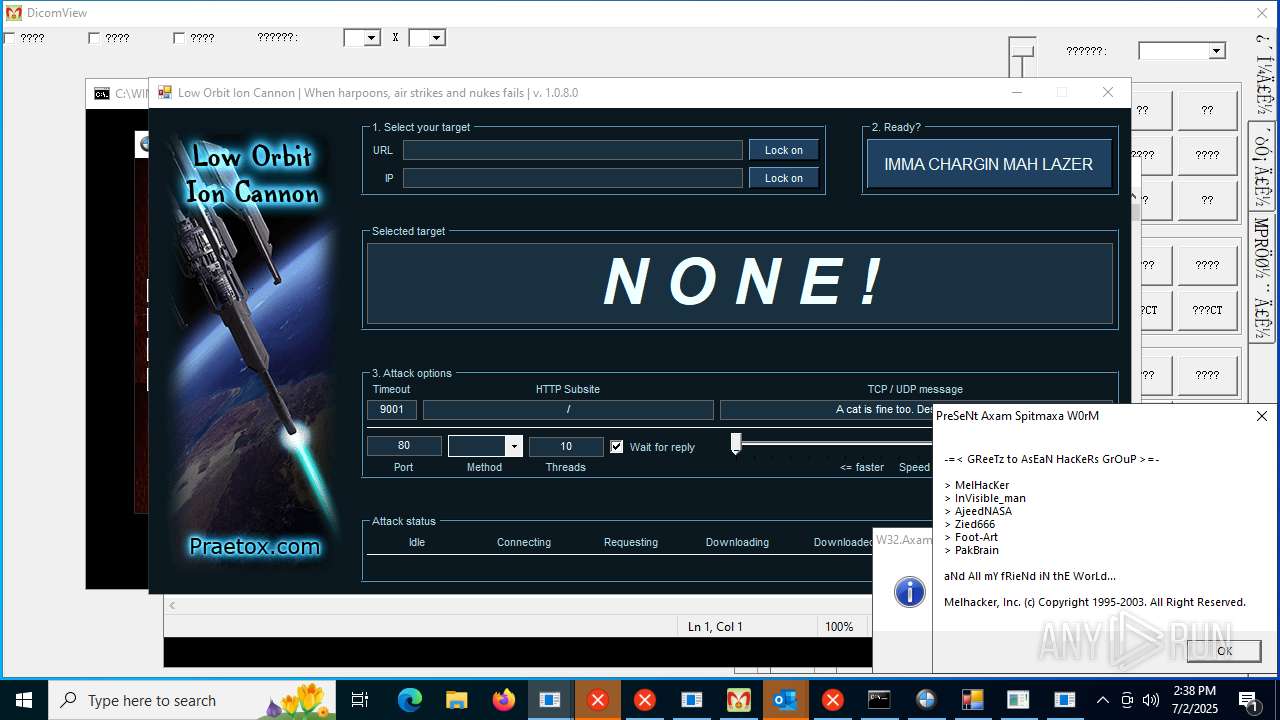Click IMMA CHARGIN MAH LAZER button
The image size is (1280, 720).
coord(989,164)
